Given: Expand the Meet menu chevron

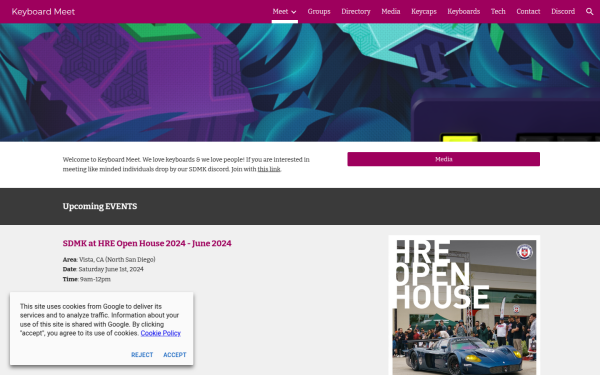Looking at the screenshot, I should pos(293,12).
